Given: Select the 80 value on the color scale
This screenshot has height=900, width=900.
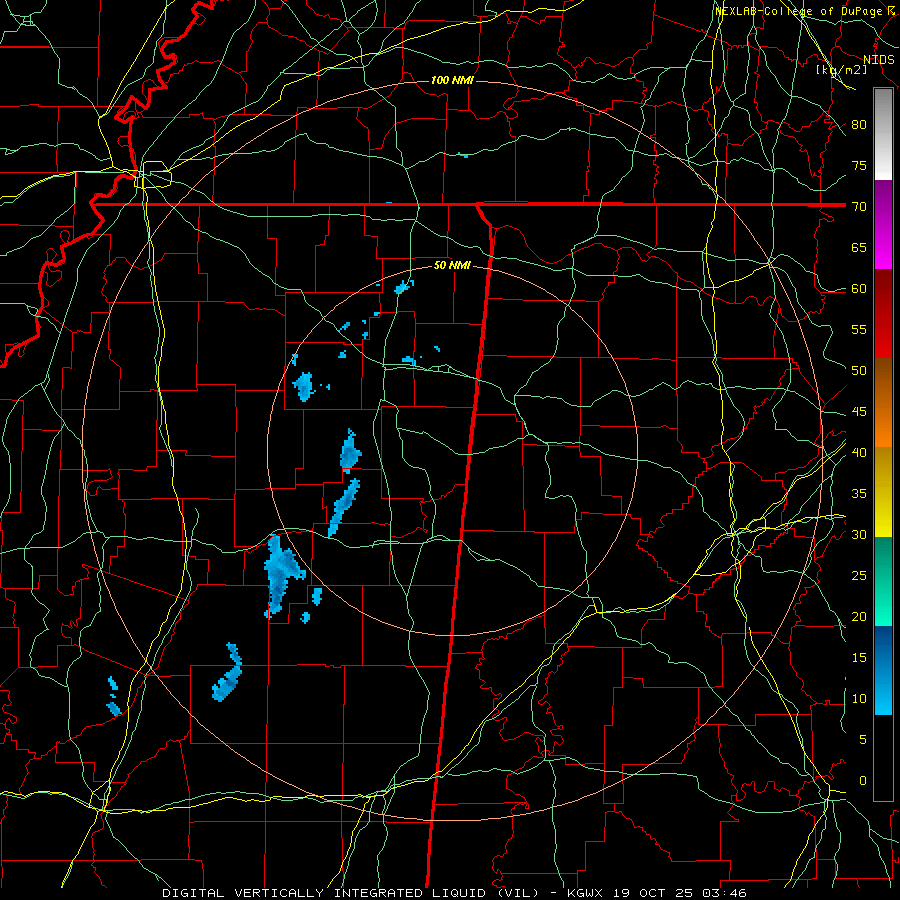Looking at the screenshot, I should 859,125.
